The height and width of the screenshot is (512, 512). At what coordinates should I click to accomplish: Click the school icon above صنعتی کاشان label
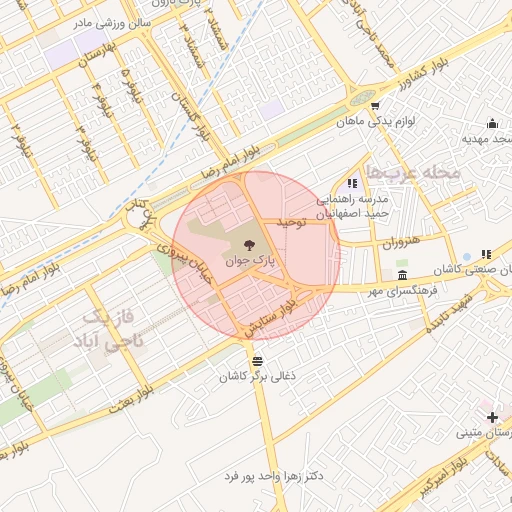[x=487, y=254]
